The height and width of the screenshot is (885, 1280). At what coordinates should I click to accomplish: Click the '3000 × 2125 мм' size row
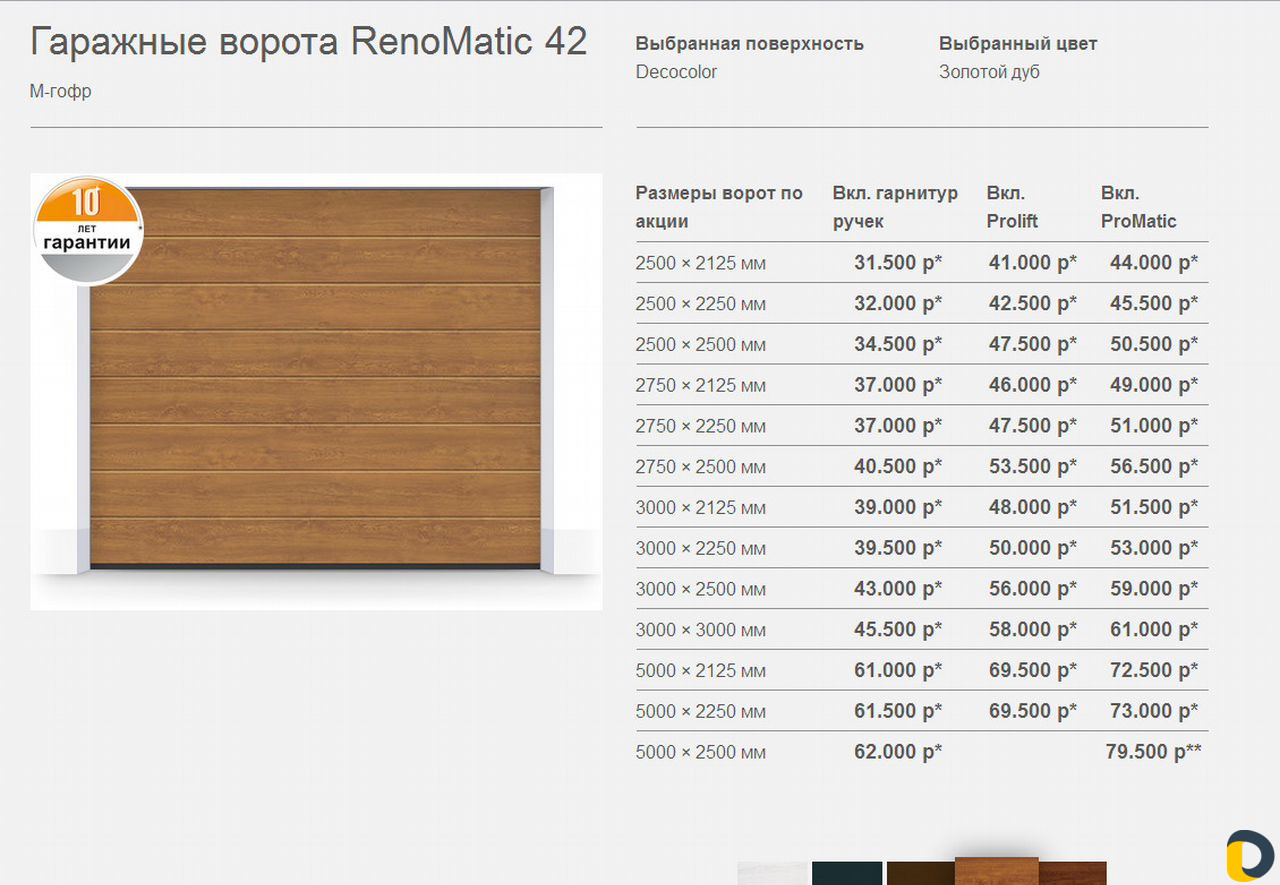[922, 507]
